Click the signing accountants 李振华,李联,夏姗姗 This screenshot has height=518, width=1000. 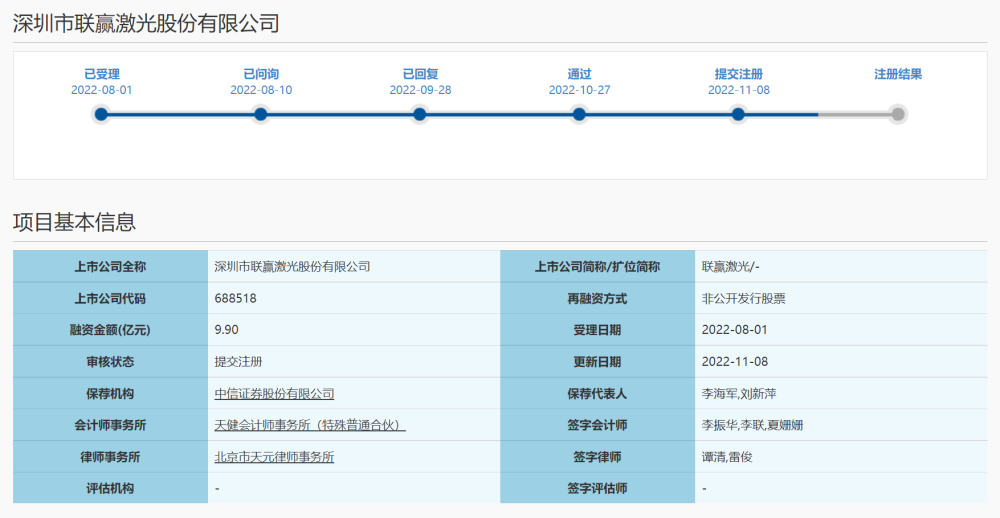coord(753,425)
